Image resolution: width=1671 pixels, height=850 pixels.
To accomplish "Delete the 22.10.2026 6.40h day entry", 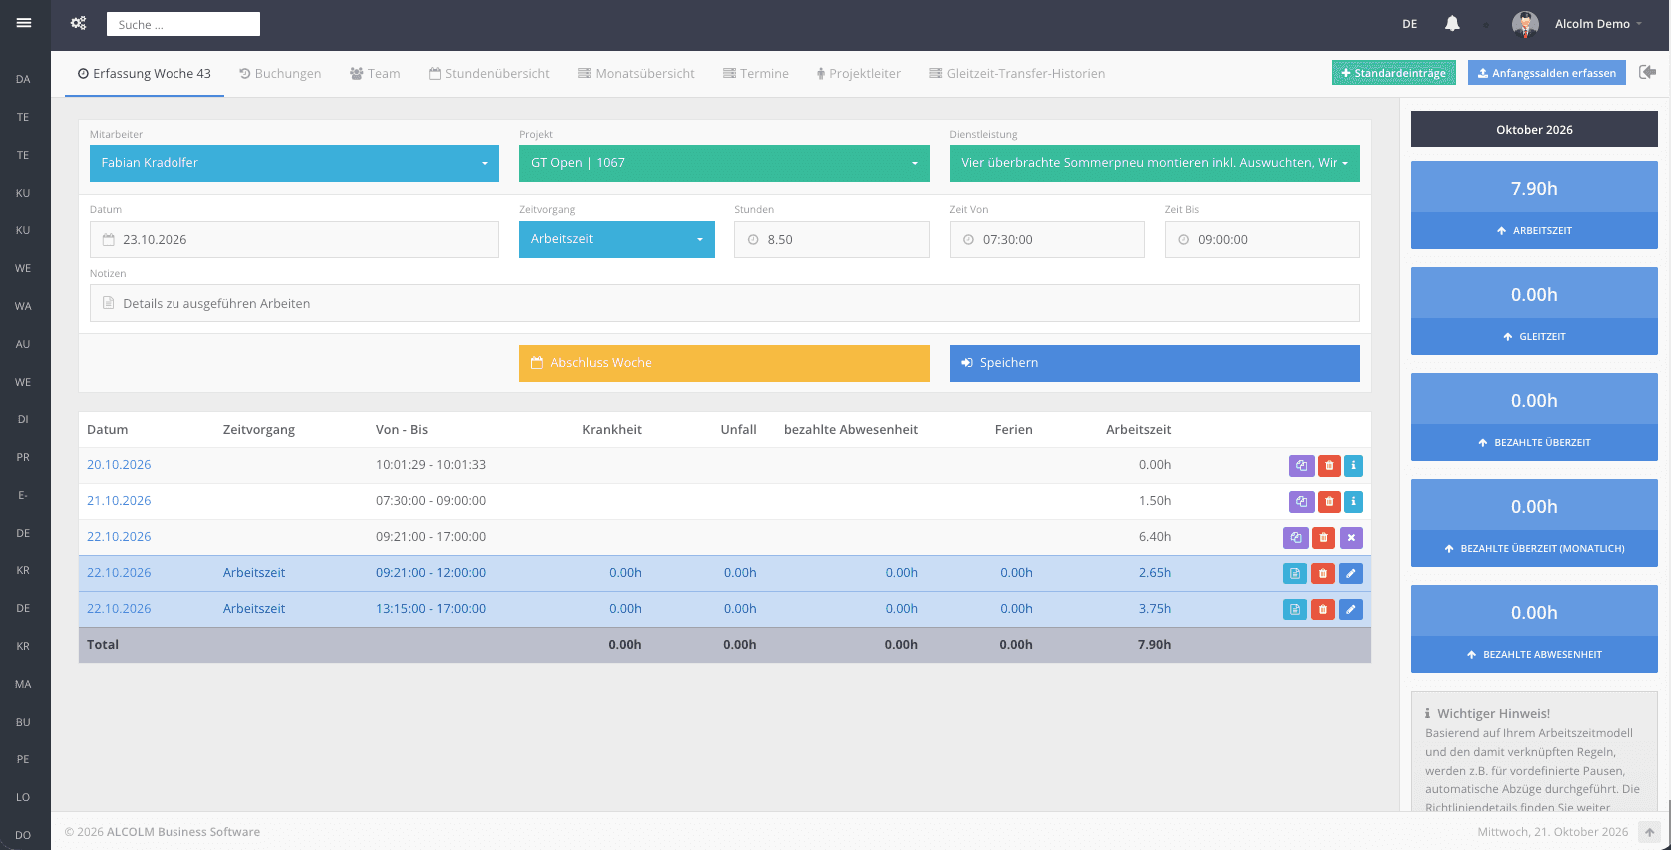I will 1323,537.
